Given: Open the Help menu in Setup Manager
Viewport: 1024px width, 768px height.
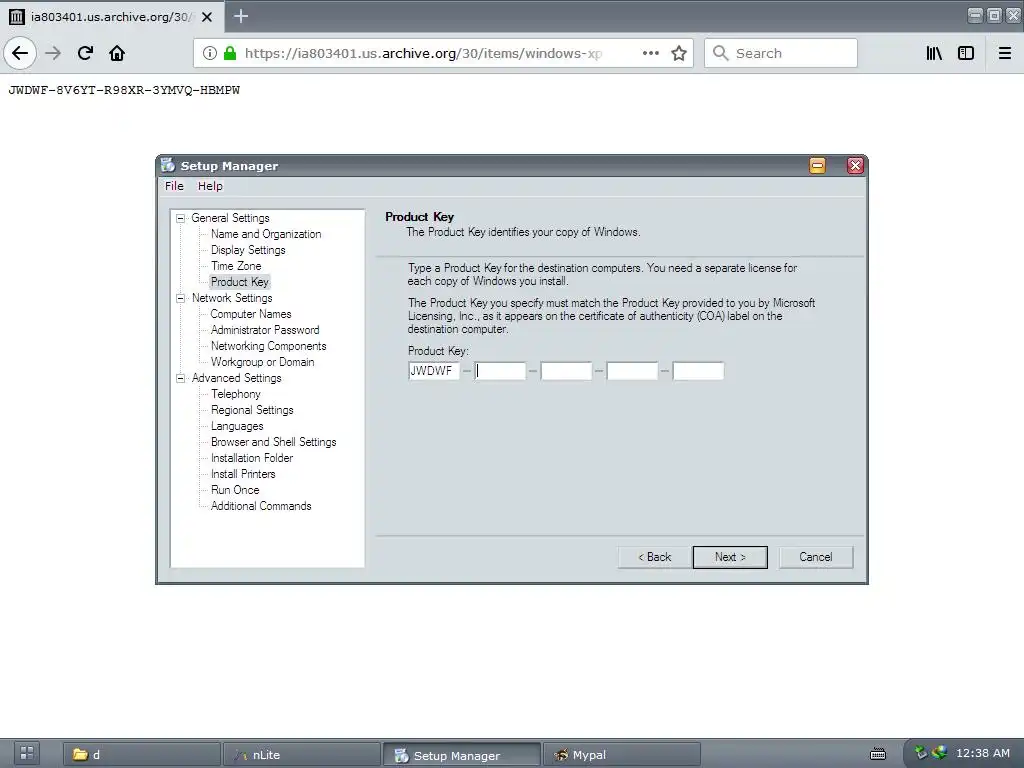Looking at the screenshot, I should (210, 186).
